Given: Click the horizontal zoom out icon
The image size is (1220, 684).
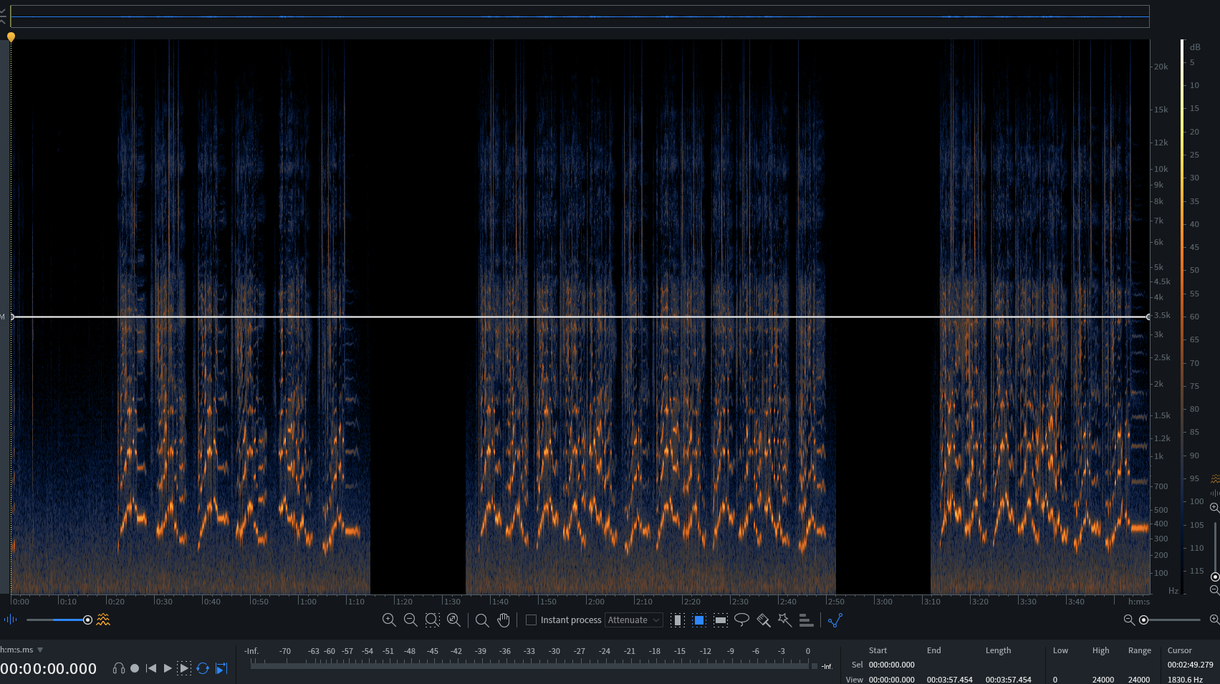Looking at the screenshot, I should (x=1129, y=620).
